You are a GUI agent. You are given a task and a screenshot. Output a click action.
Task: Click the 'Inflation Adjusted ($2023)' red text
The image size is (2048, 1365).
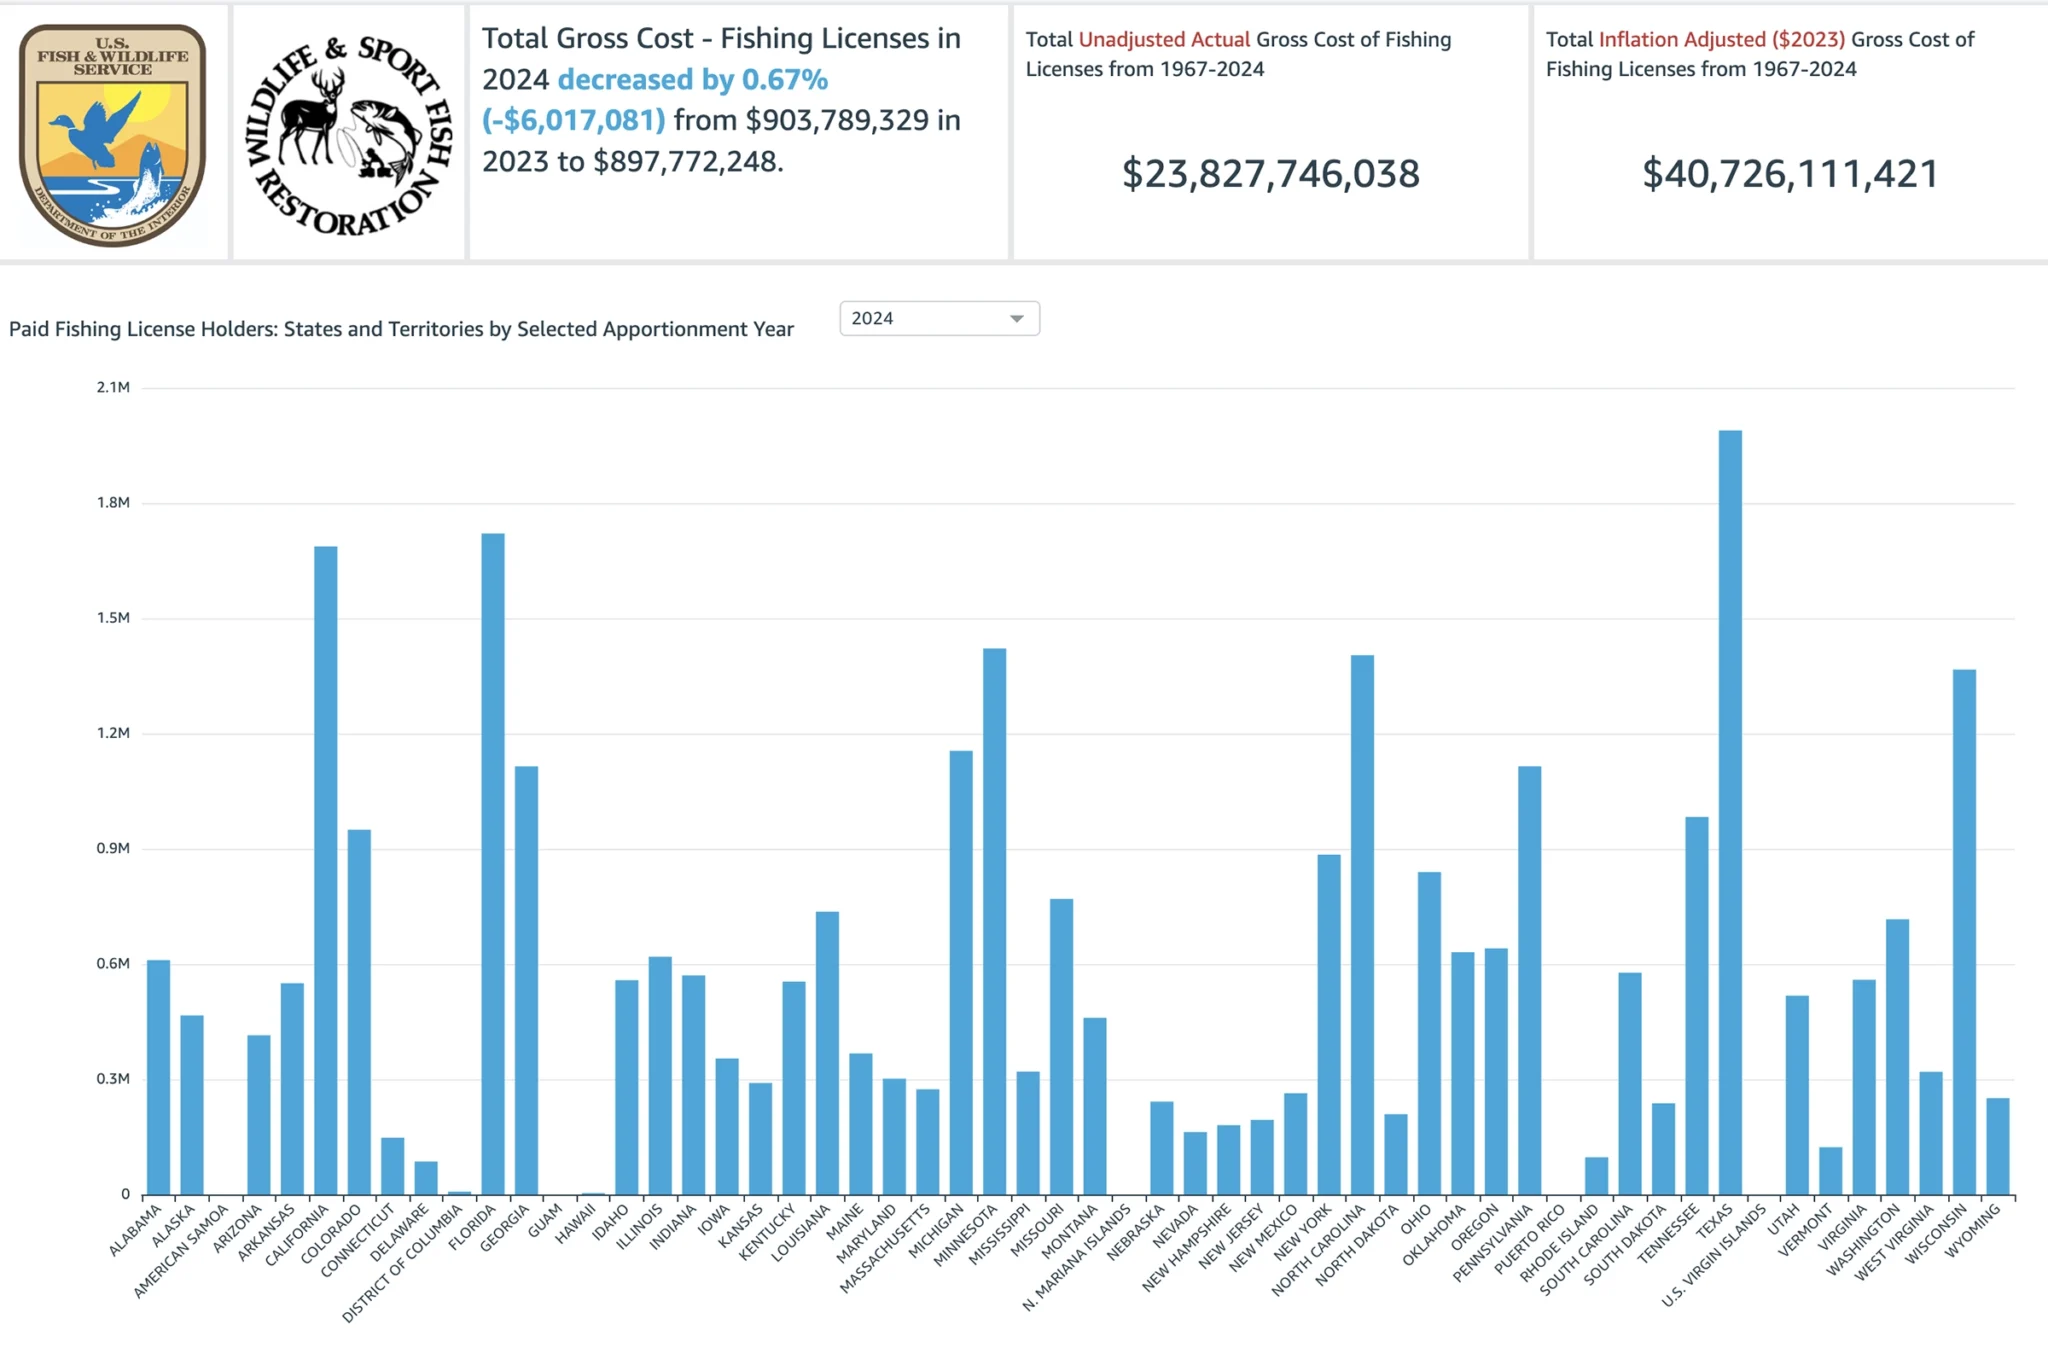[1722, 39]
